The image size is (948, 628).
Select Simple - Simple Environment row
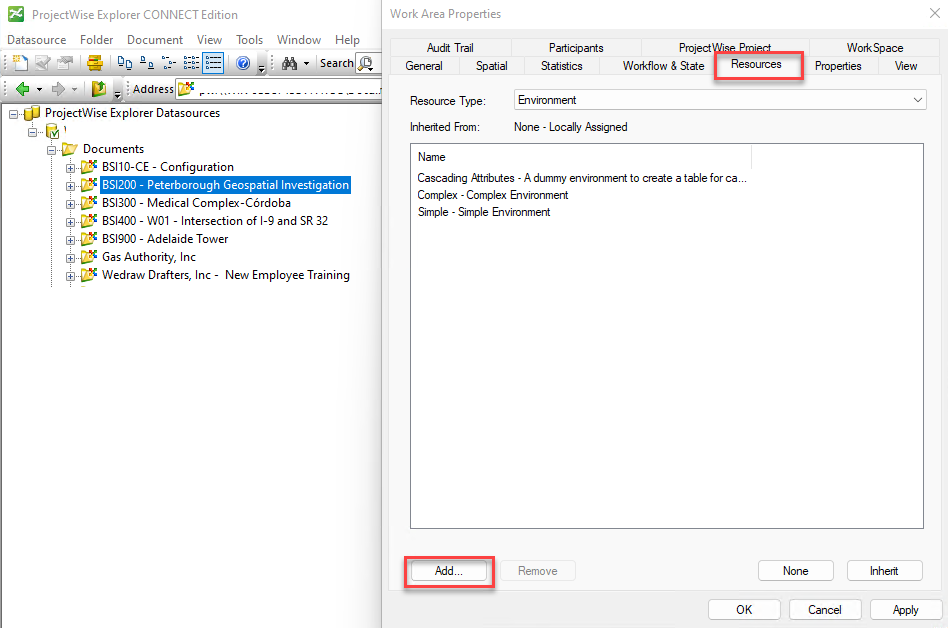484,212
